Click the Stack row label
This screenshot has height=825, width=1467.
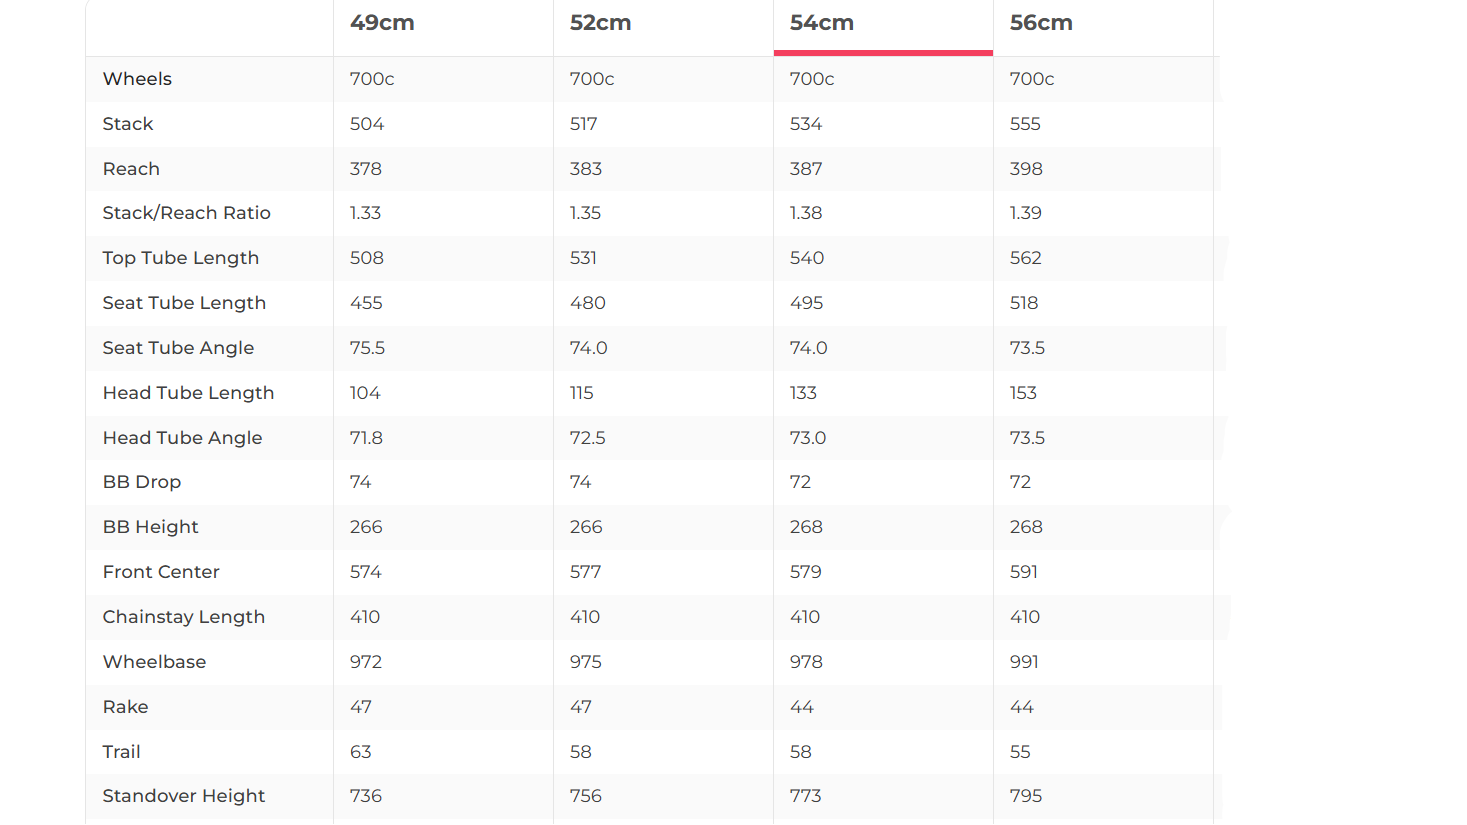click(128, 124)
